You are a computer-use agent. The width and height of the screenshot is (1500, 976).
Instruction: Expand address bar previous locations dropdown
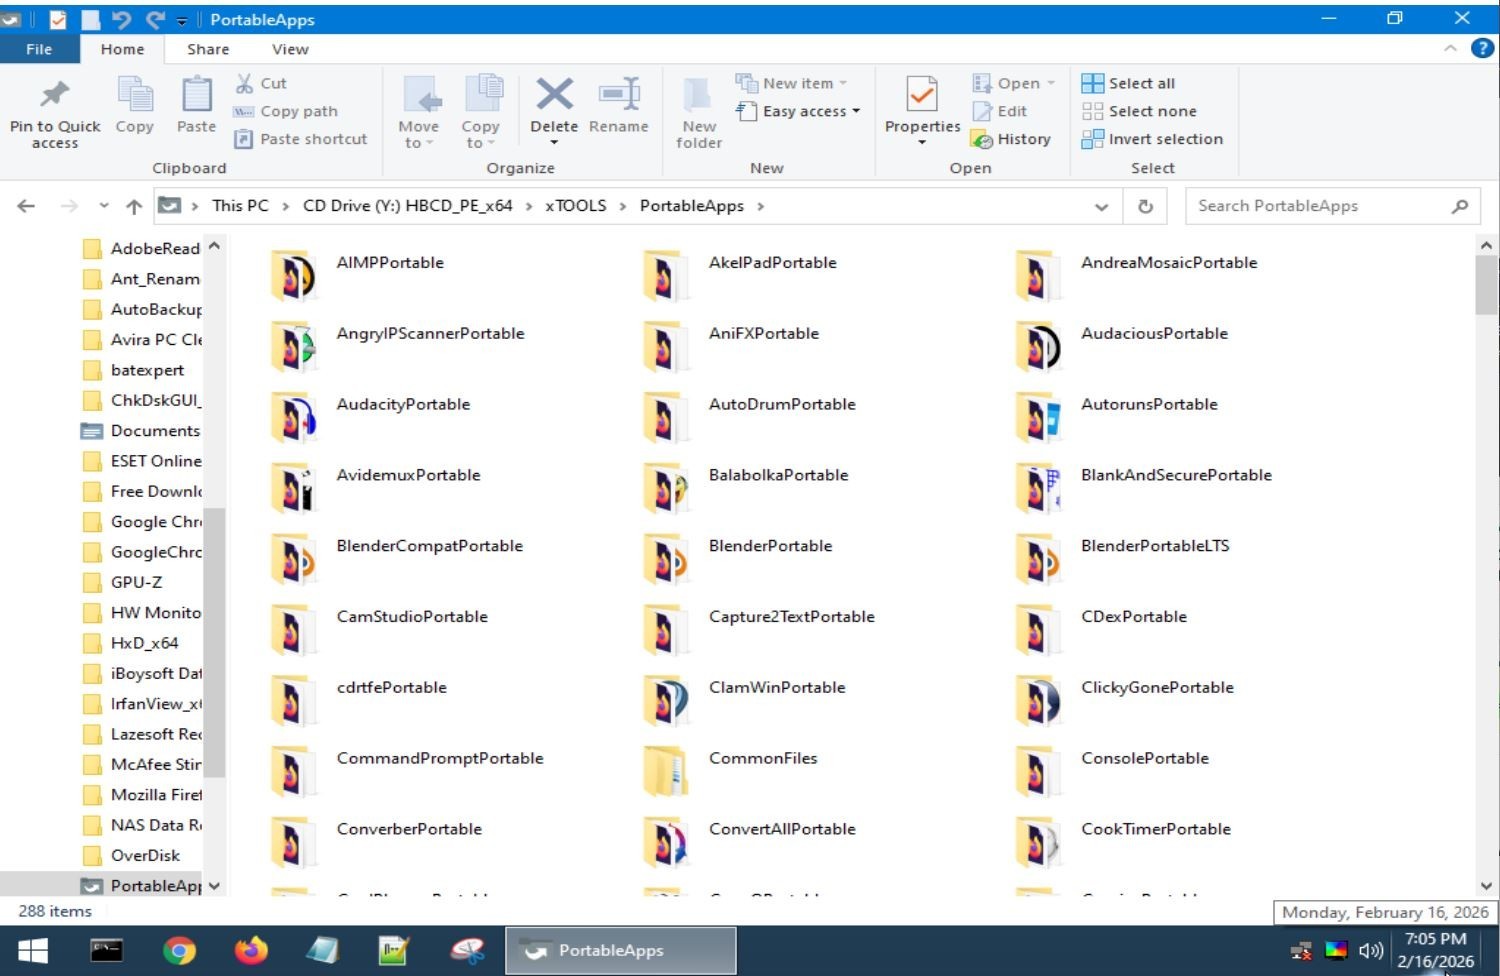(x=1101, y=207)
